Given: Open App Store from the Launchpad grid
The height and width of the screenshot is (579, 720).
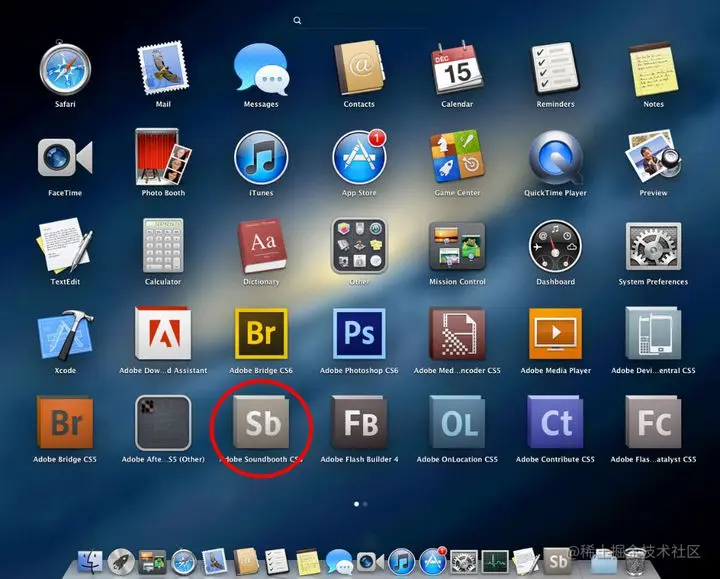Looking at the screenshot, I should 360,157.
